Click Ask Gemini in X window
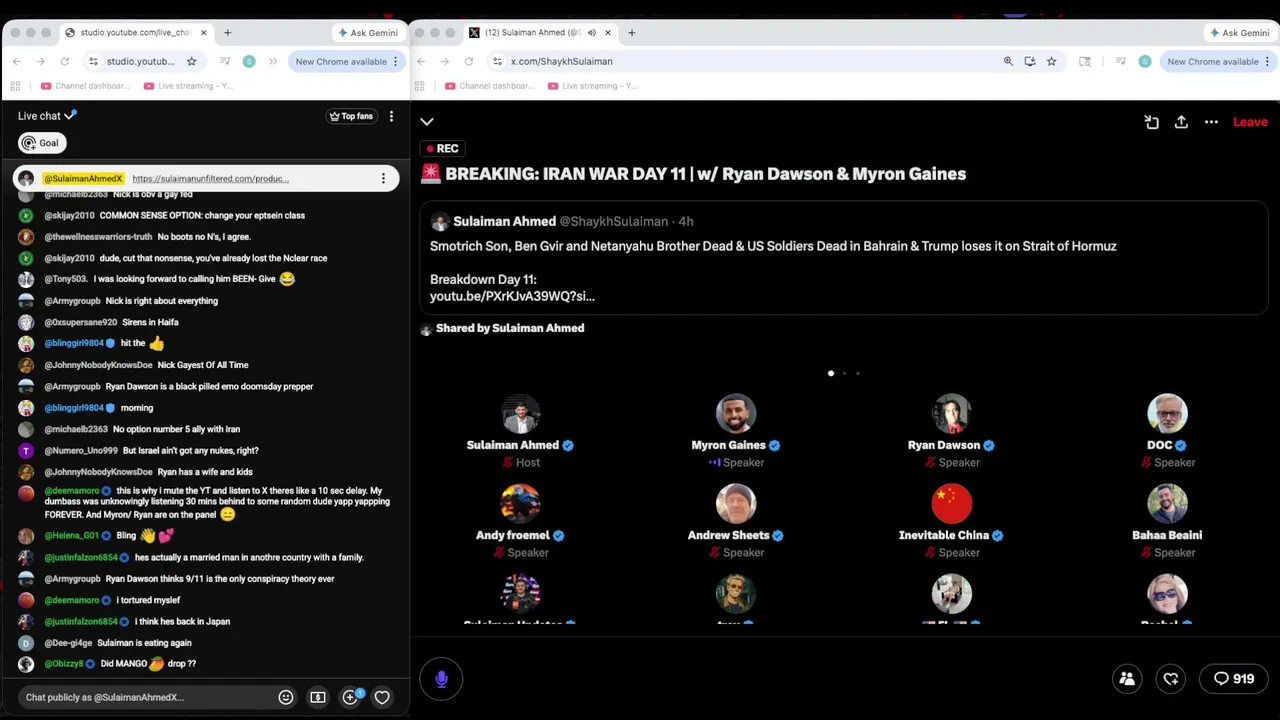The image size is (1280, 720). point(1240,33)
